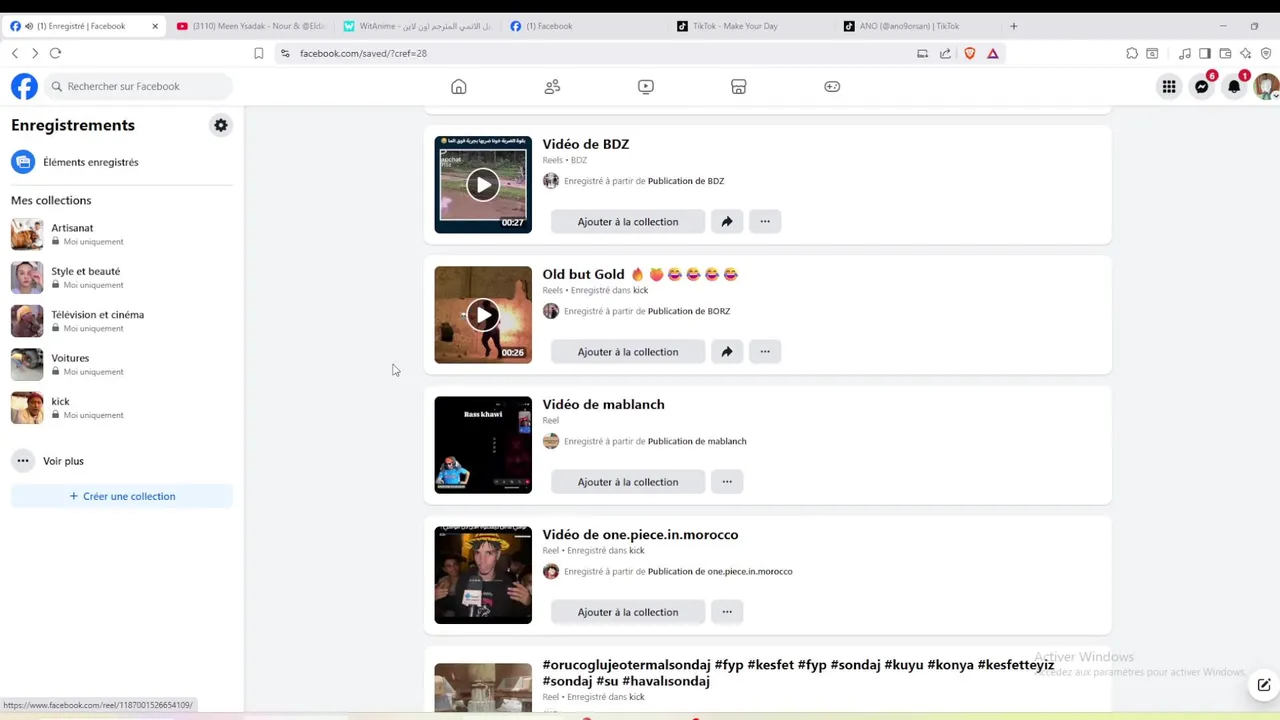
Task: Open the VPN shield icon
Action: coord(1266,53)
